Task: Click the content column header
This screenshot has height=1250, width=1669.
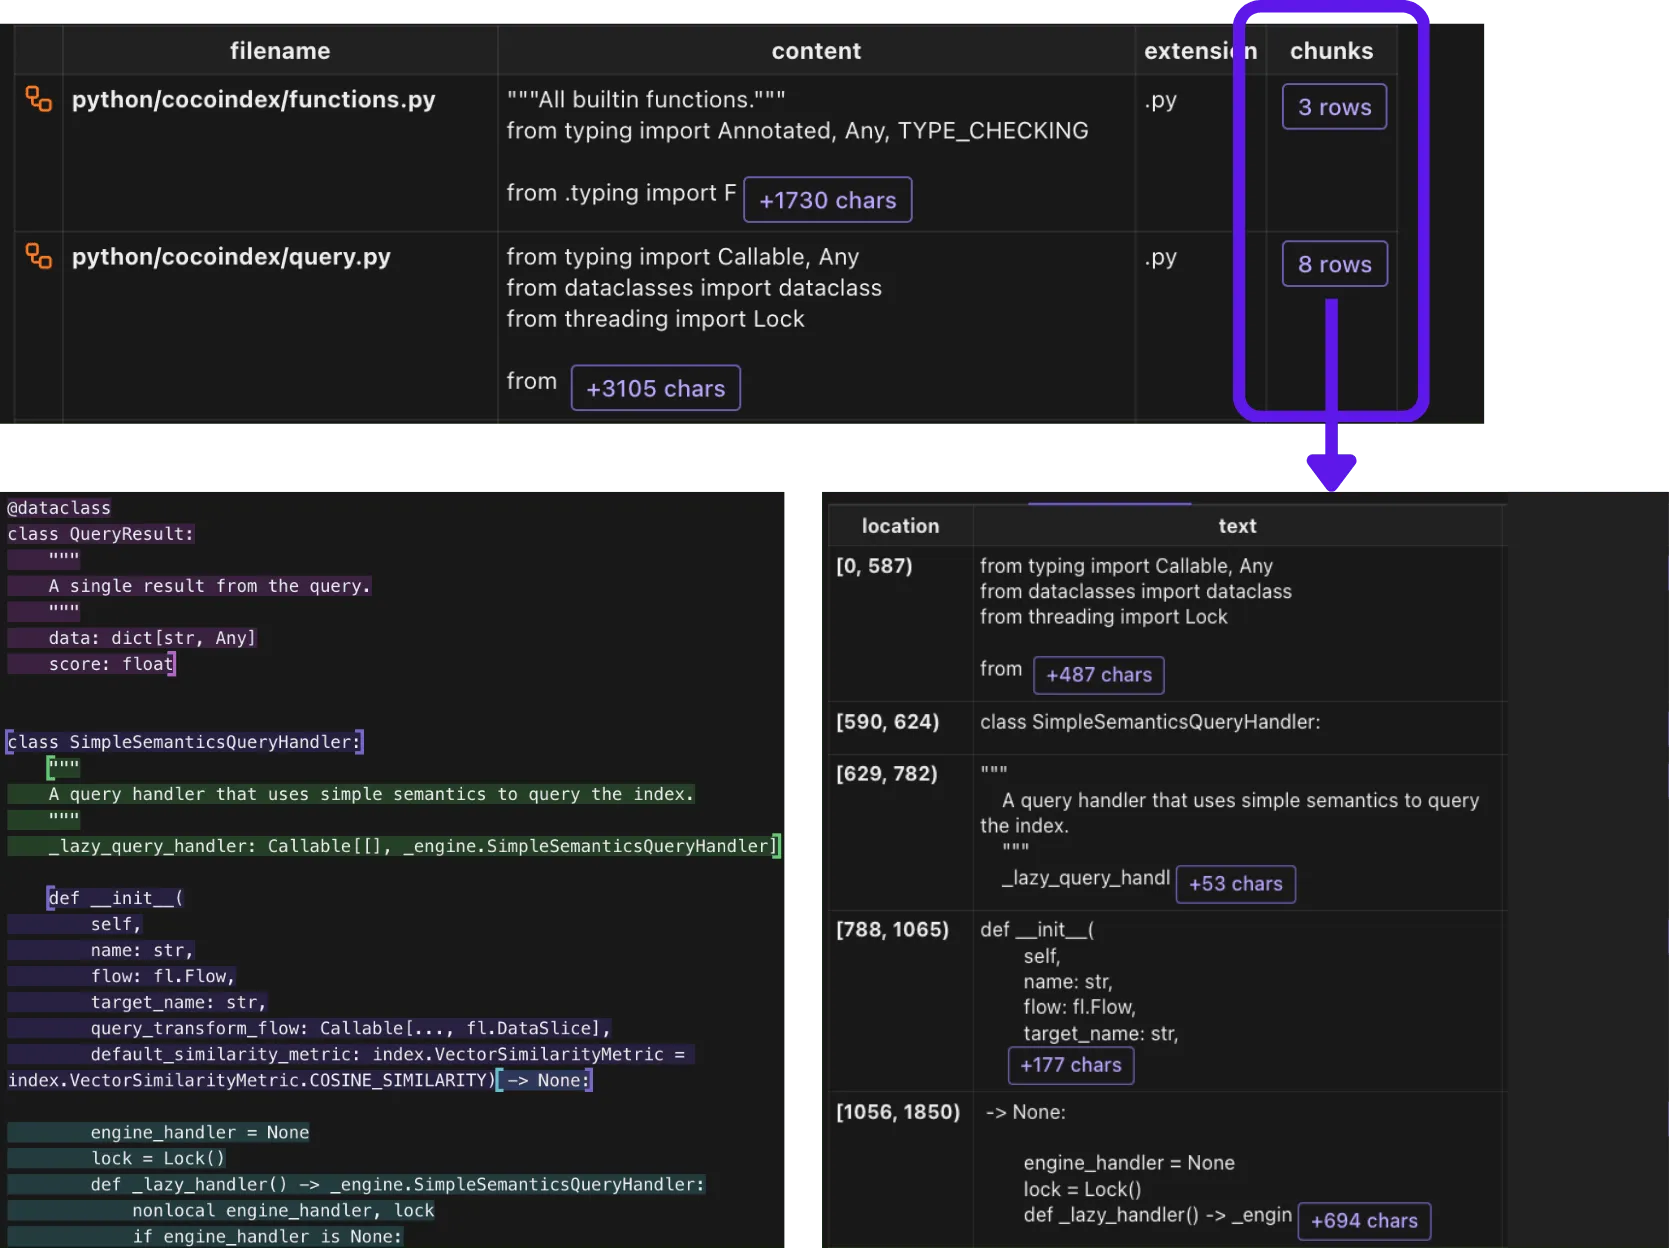Action: coord(816,51)
